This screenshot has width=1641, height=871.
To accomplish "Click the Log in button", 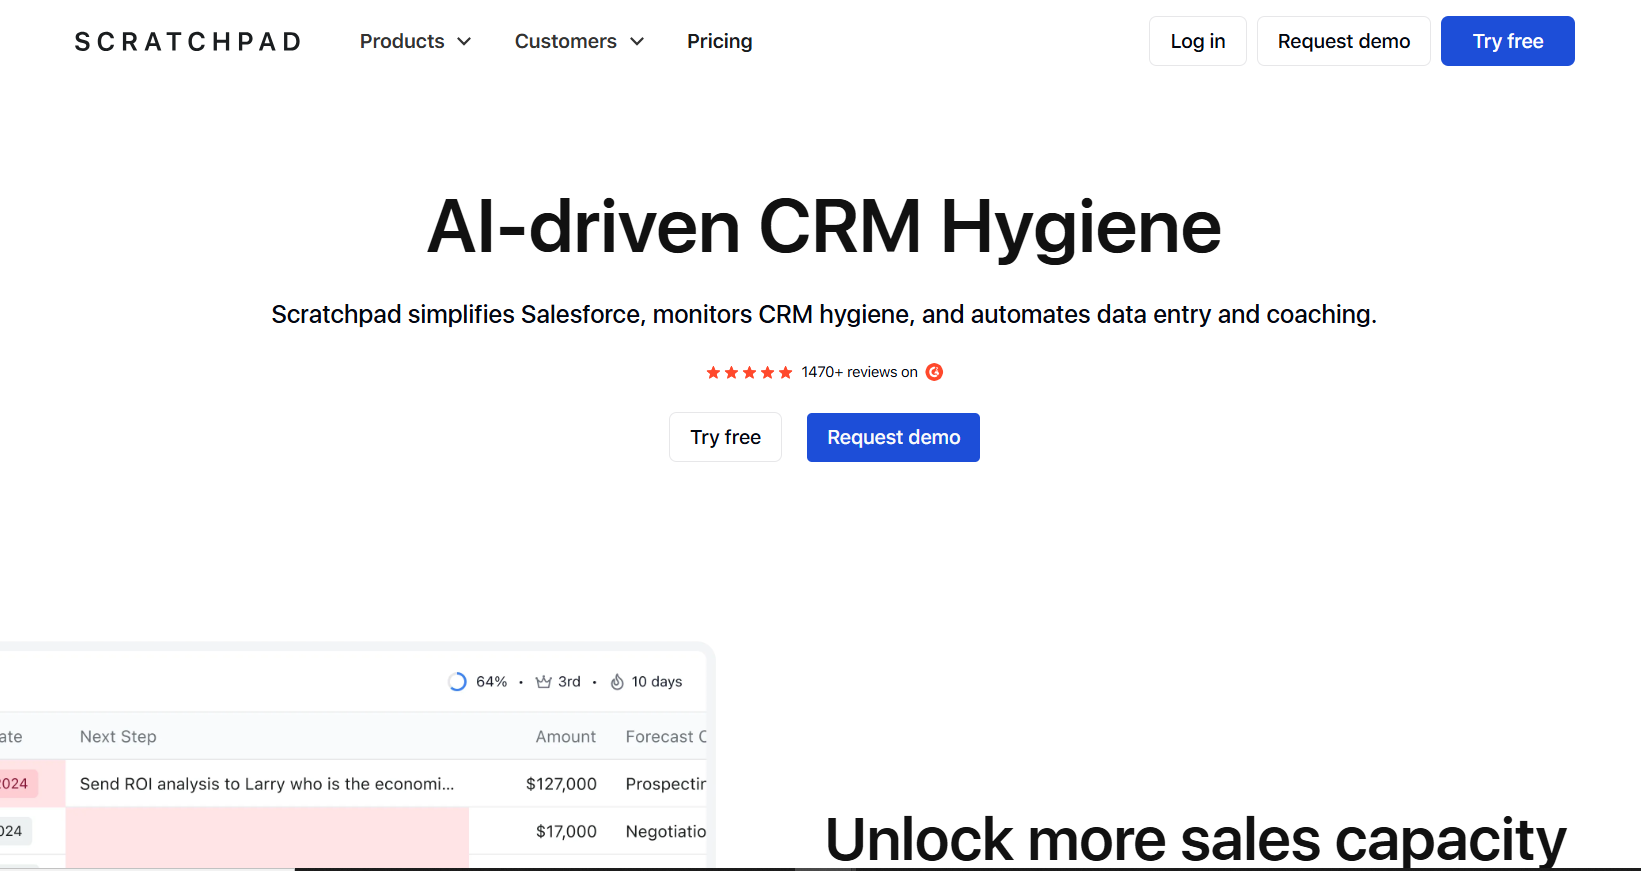I will tap(1198, 41).
